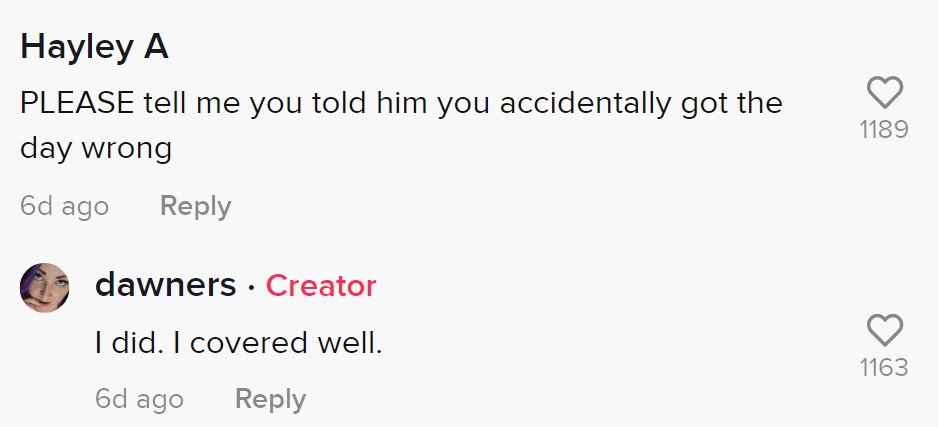Tap the heart icon on dawners' reply
The width and height of the screenshot is (938, 427).
pos(884,330)
